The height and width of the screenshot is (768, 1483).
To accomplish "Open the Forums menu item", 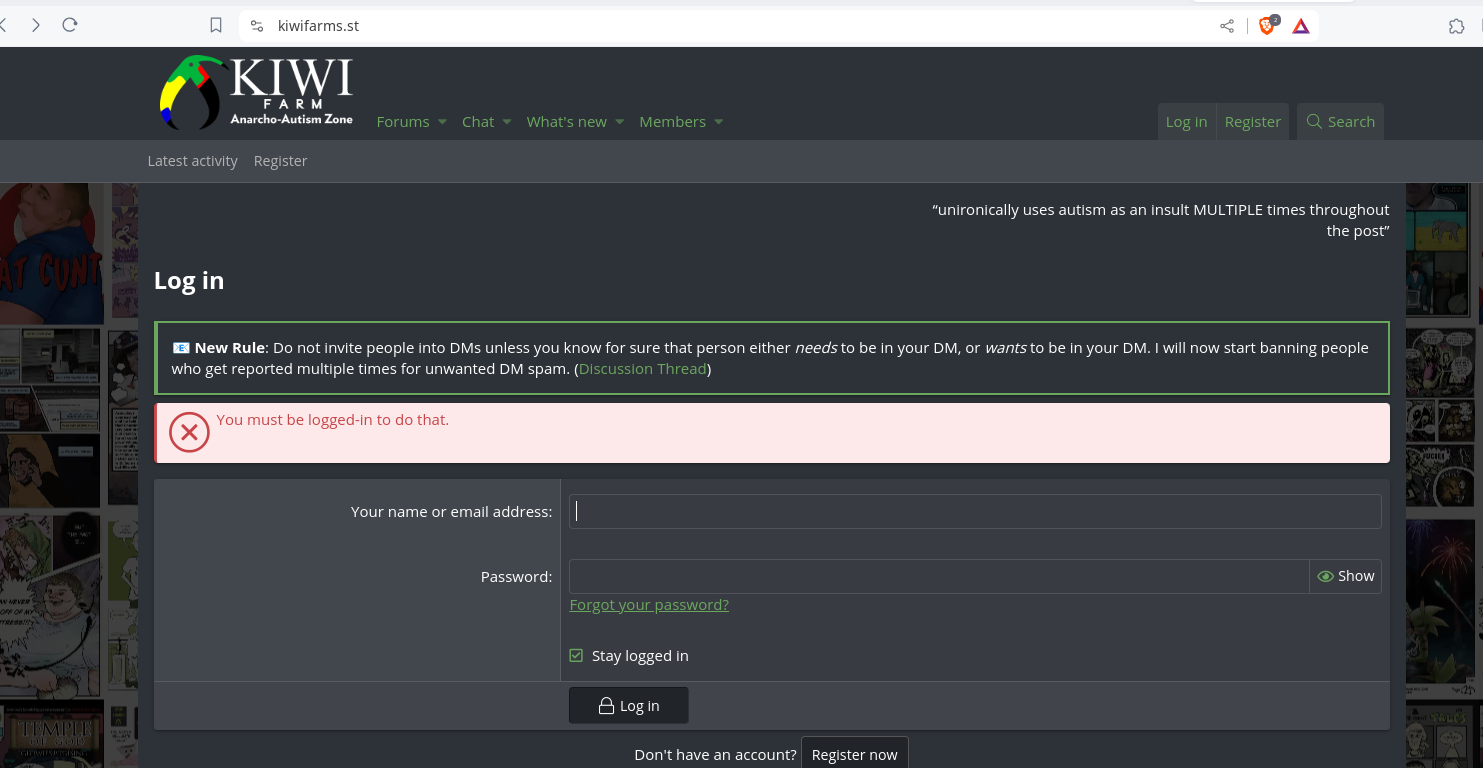I will [403, 122].
